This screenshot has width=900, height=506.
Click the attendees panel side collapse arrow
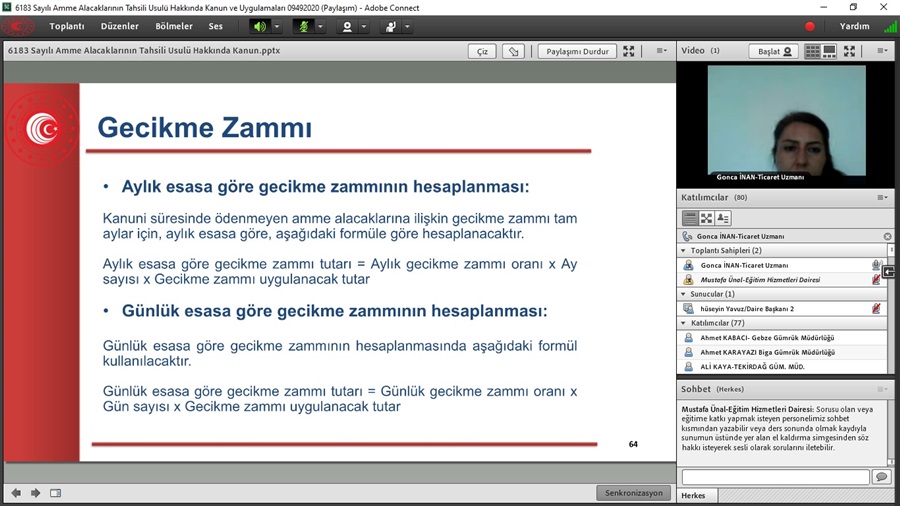(889, 272)
